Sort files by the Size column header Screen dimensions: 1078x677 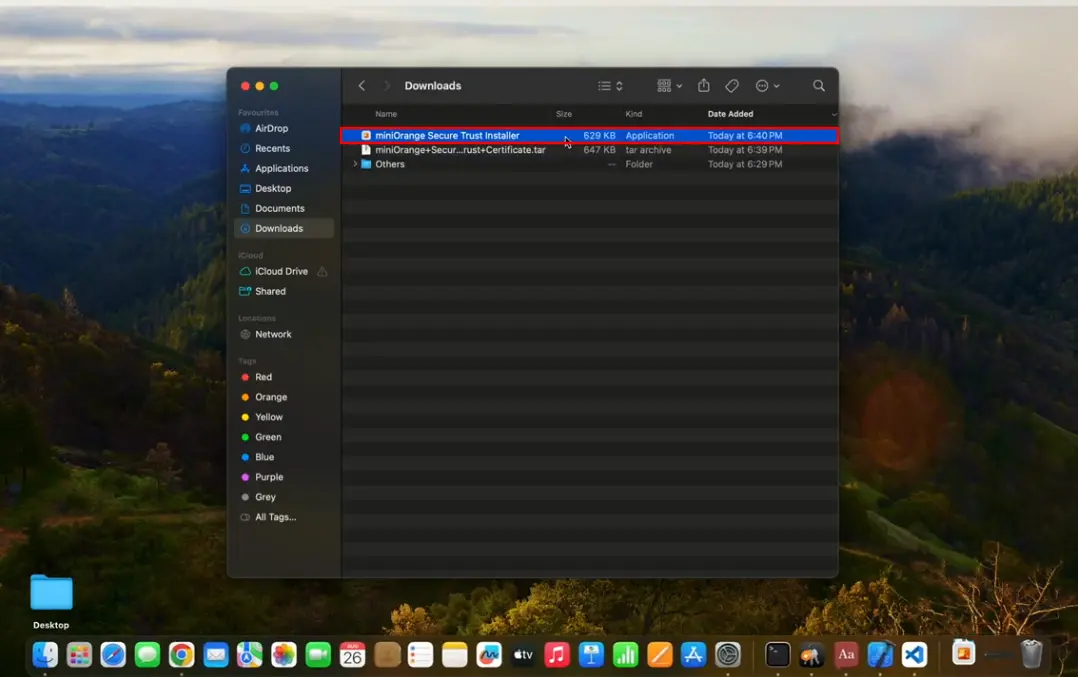[x=564, y=114]
